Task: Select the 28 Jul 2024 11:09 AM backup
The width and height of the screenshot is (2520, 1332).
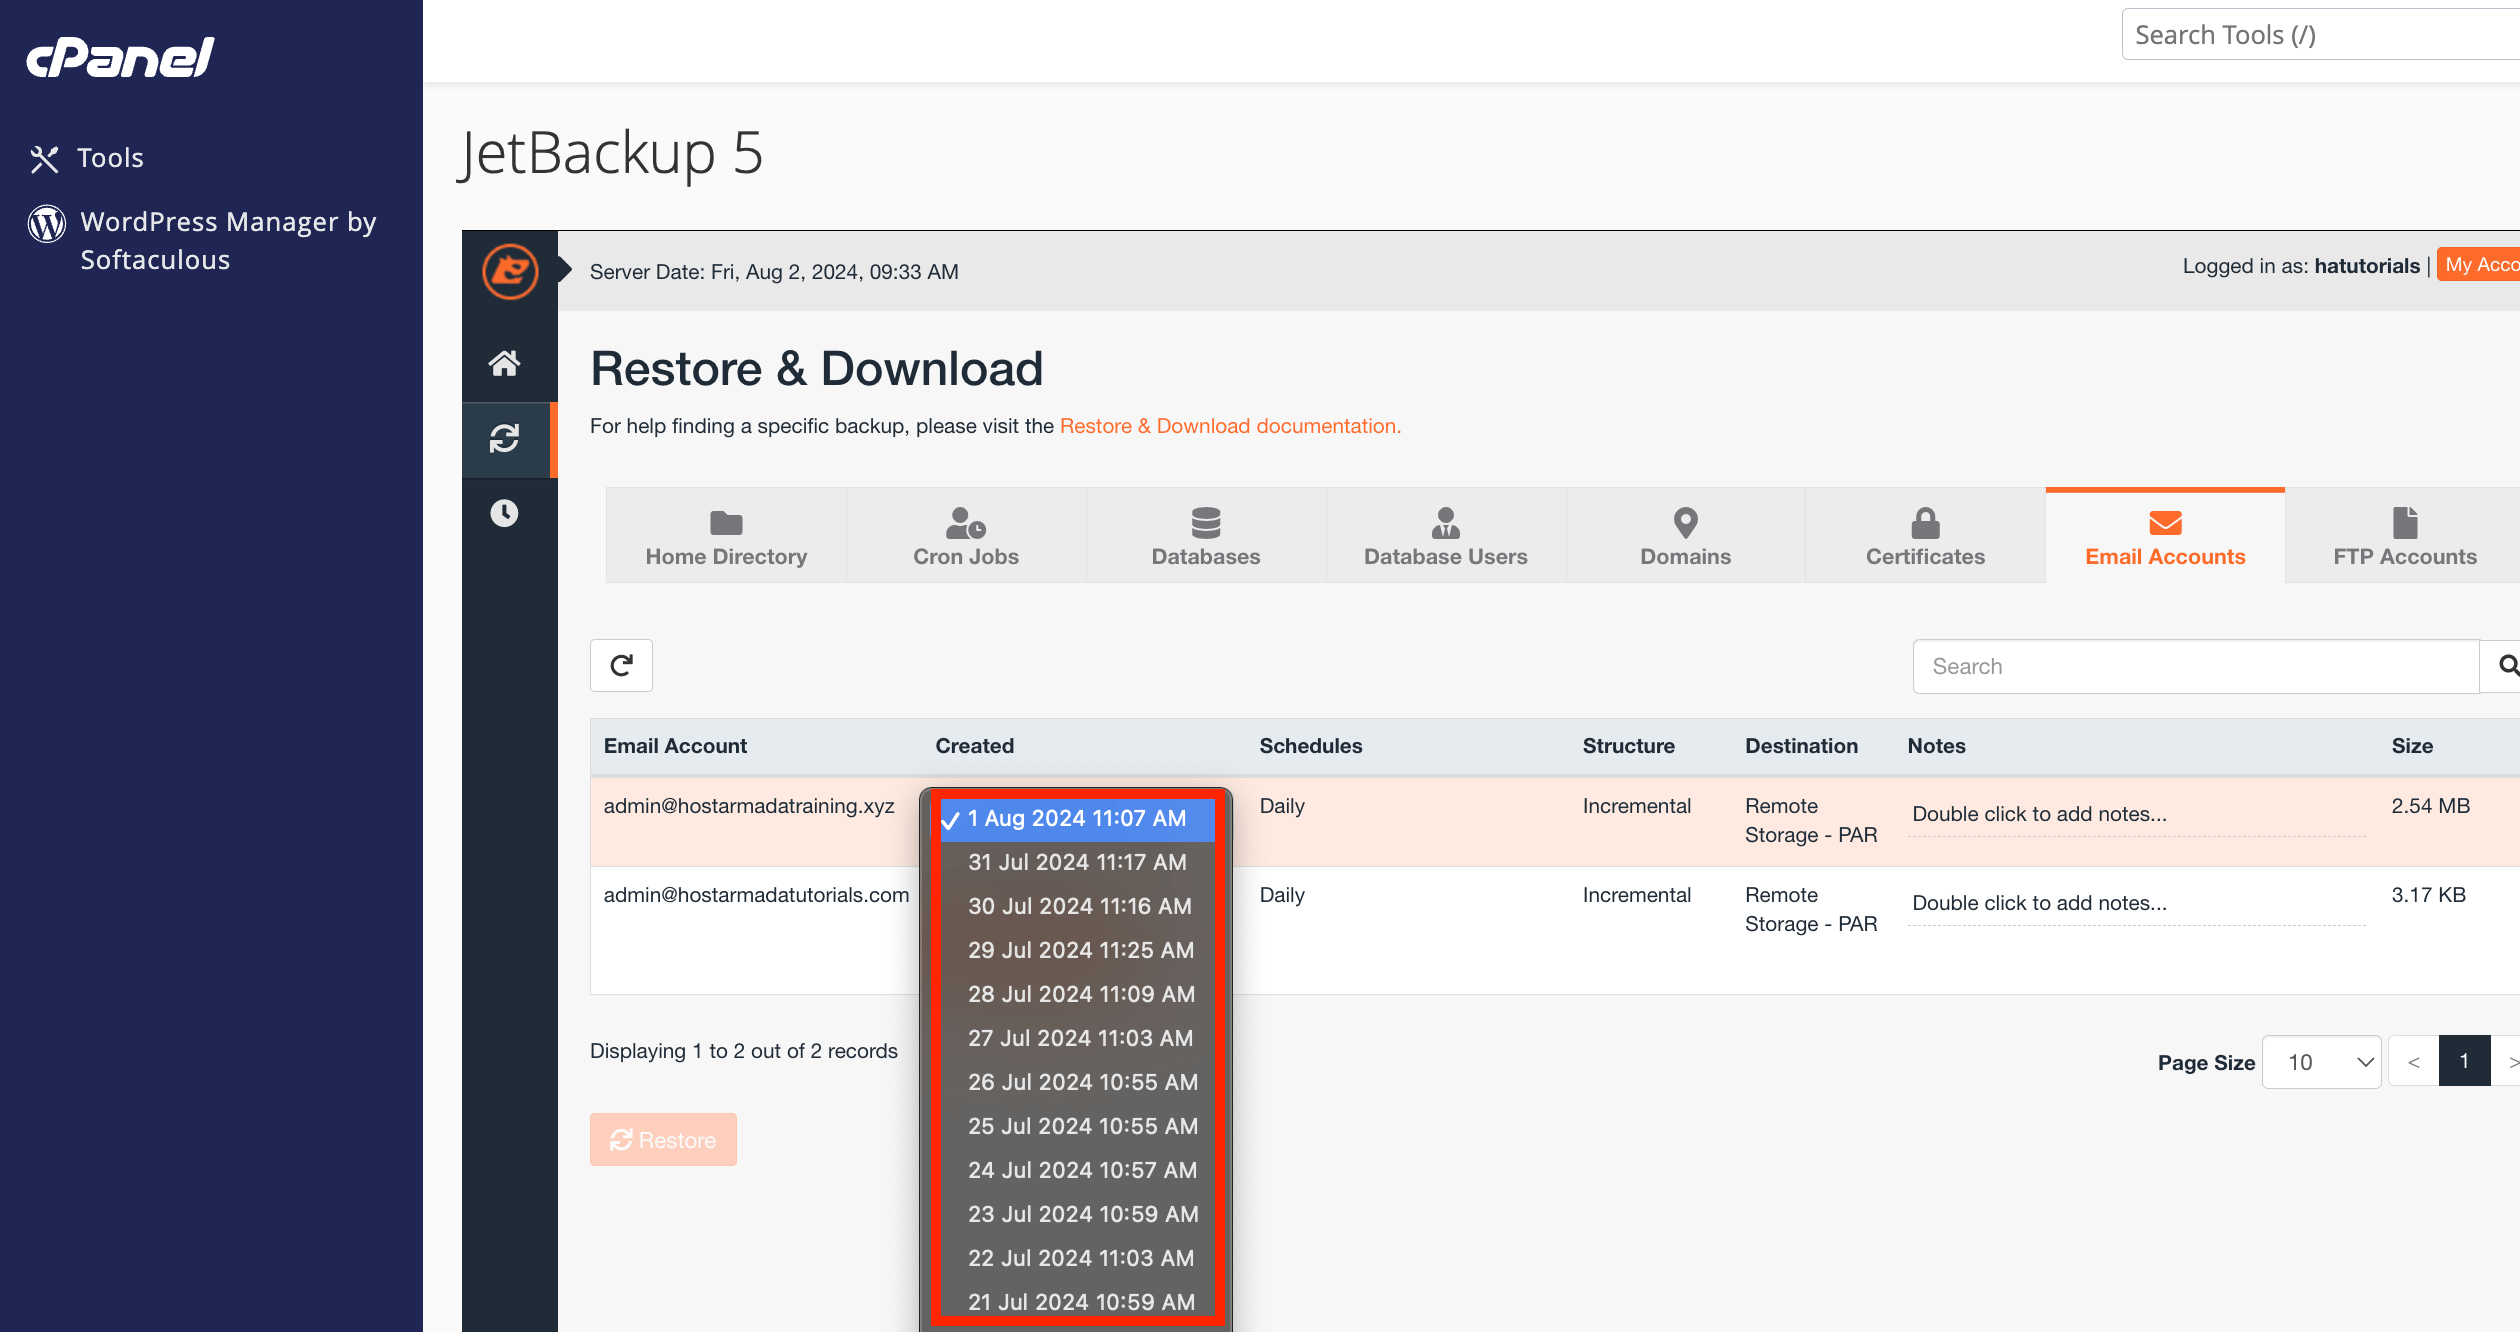Action: pyautogui.click(x=1077, y=994)
